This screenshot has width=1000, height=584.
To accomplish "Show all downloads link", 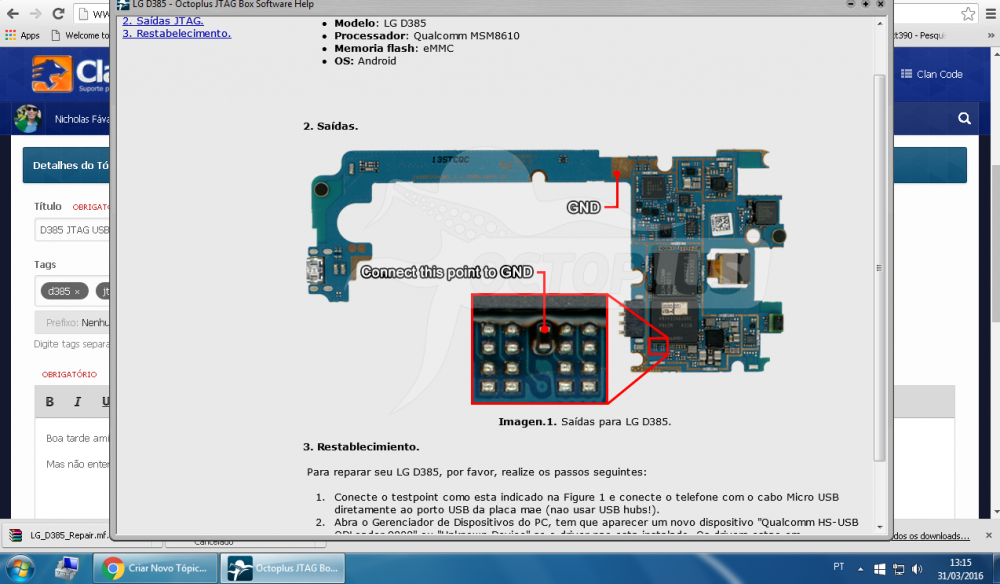I will 932,536.
